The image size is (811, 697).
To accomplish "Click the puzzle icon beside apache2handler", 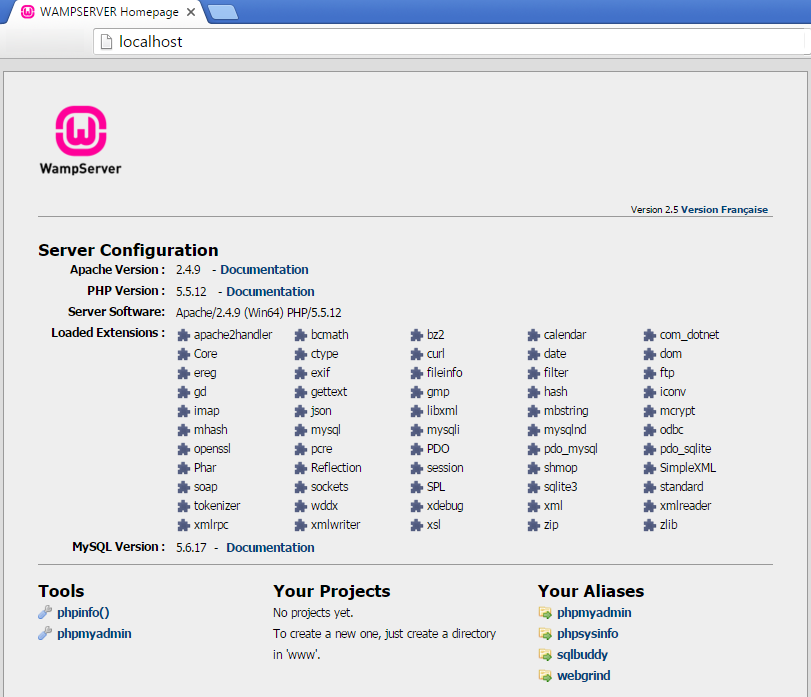I will coord(184,335).
